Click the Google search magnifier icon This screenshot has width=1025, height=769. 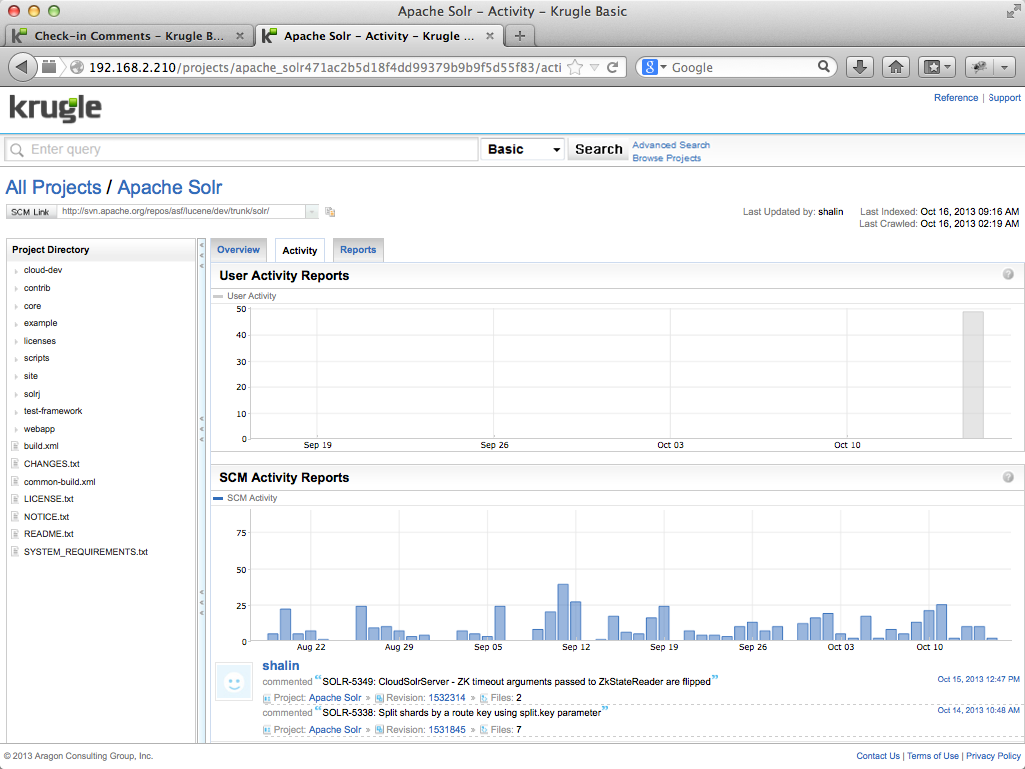[x=824, y=66]
